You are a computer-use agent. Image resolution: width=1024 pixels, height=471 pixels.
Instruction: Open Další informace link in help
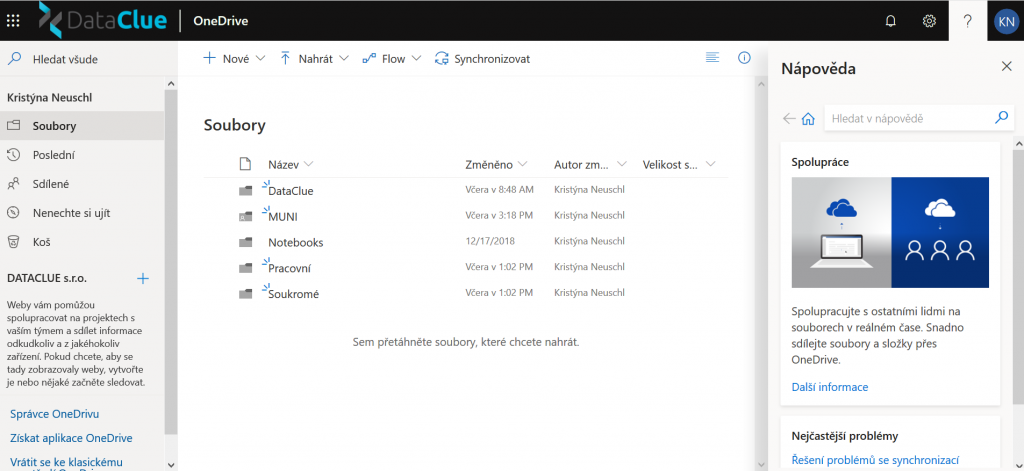[829, 387]
